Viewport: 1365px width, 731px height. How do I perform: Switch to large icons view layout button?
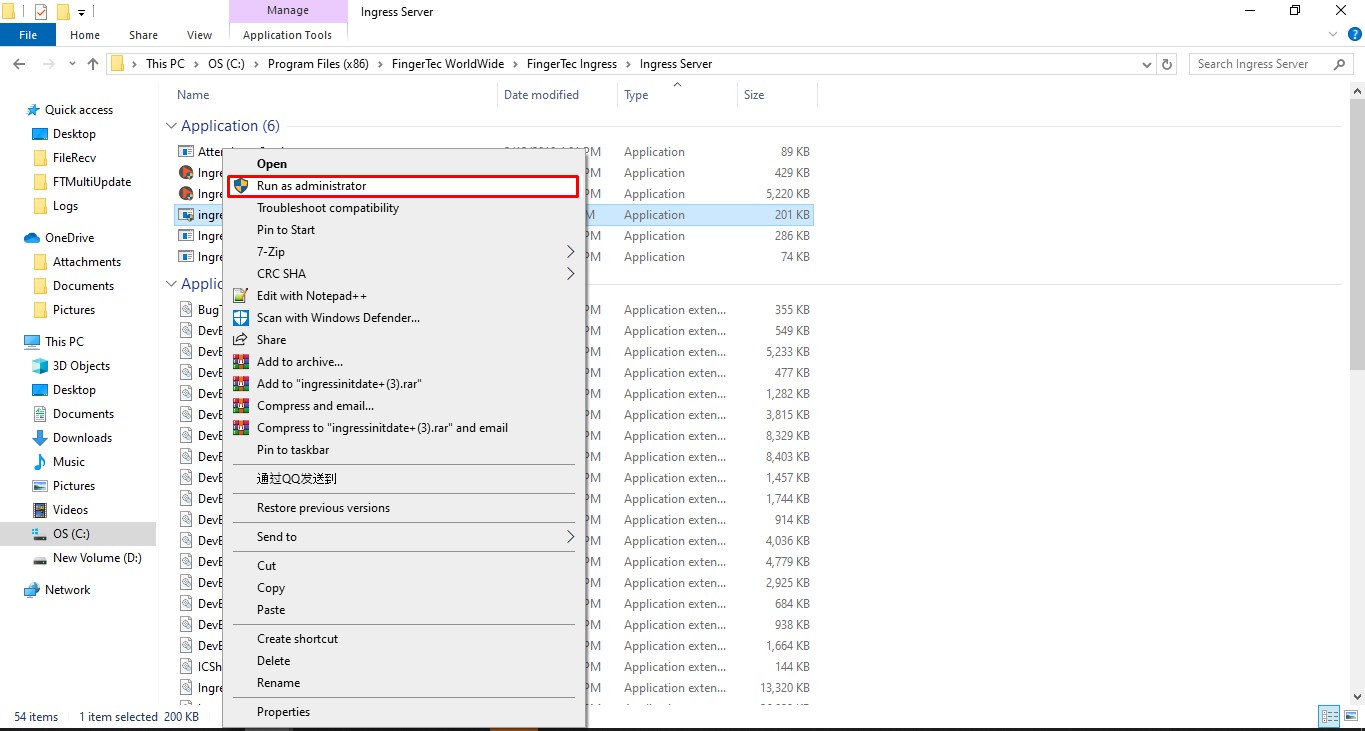(1349, 716)
